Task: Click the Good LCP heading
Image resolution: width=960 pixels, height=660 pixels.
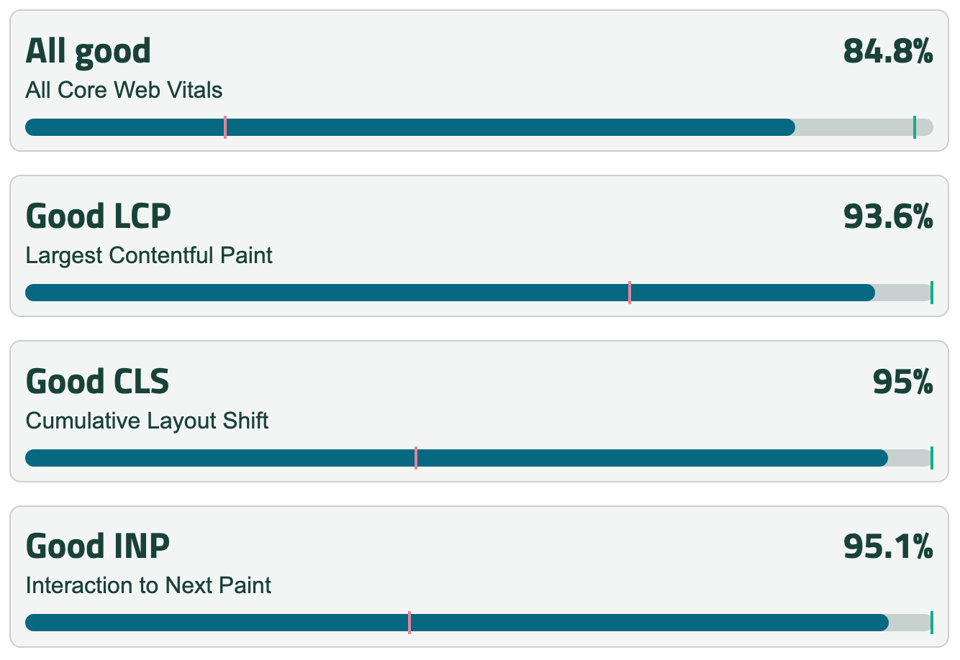Action: [x=98, y=216]
